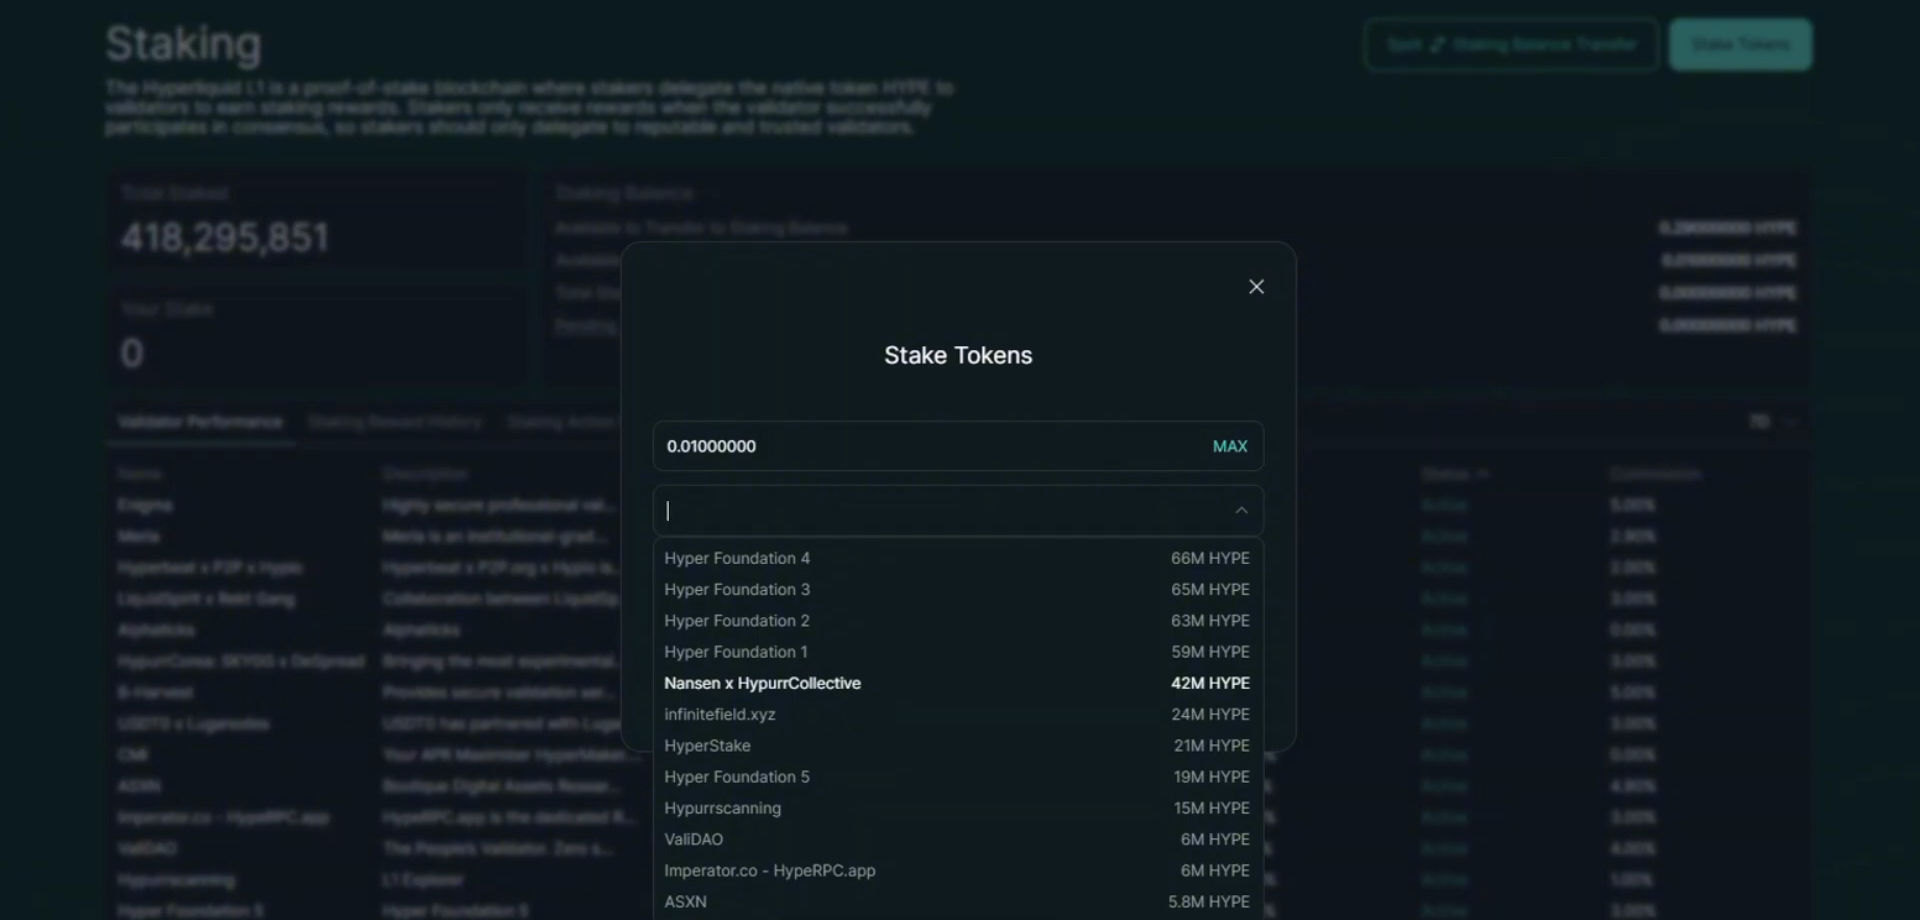Select Hyper Foundation 1 validator

coord(736,652)
